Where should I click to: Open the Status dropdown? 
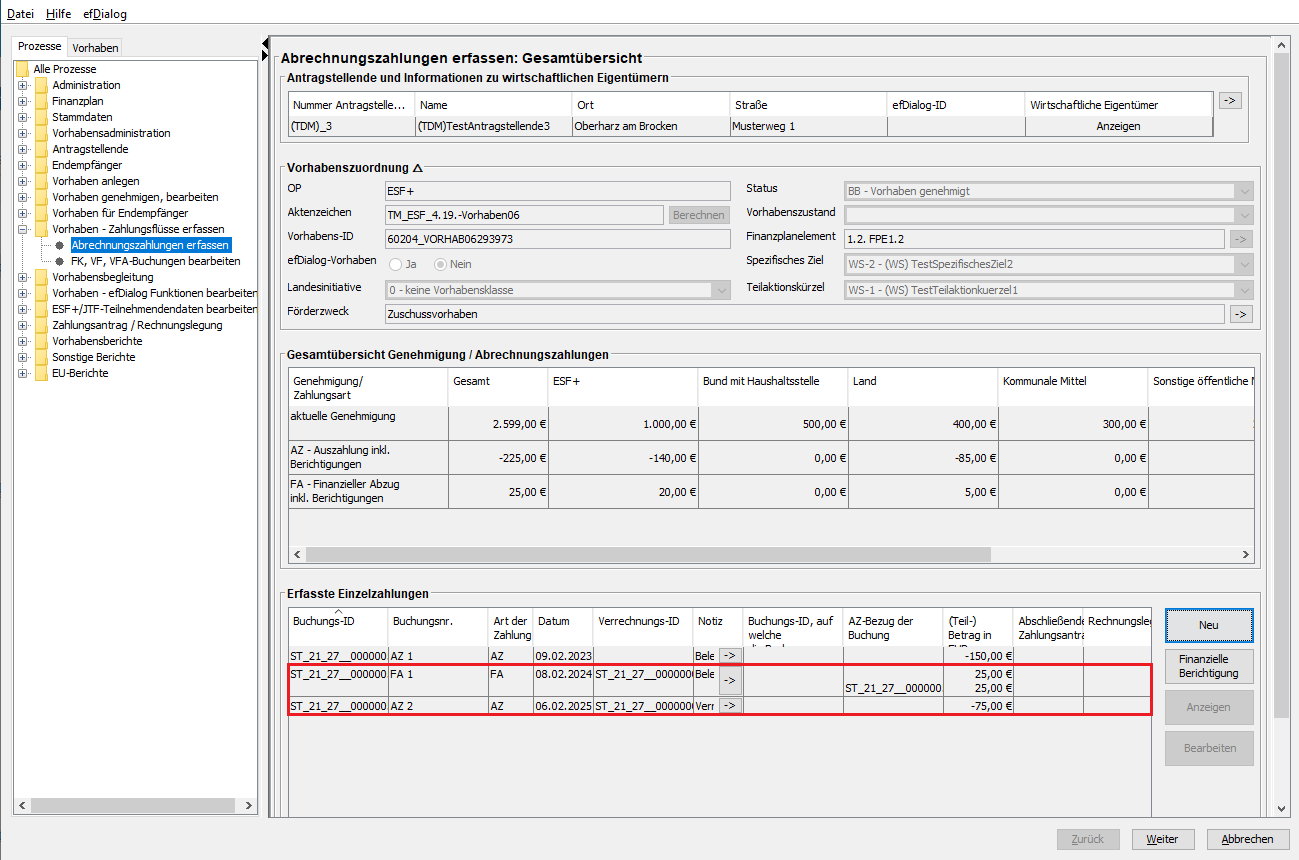pos(1244,191)
